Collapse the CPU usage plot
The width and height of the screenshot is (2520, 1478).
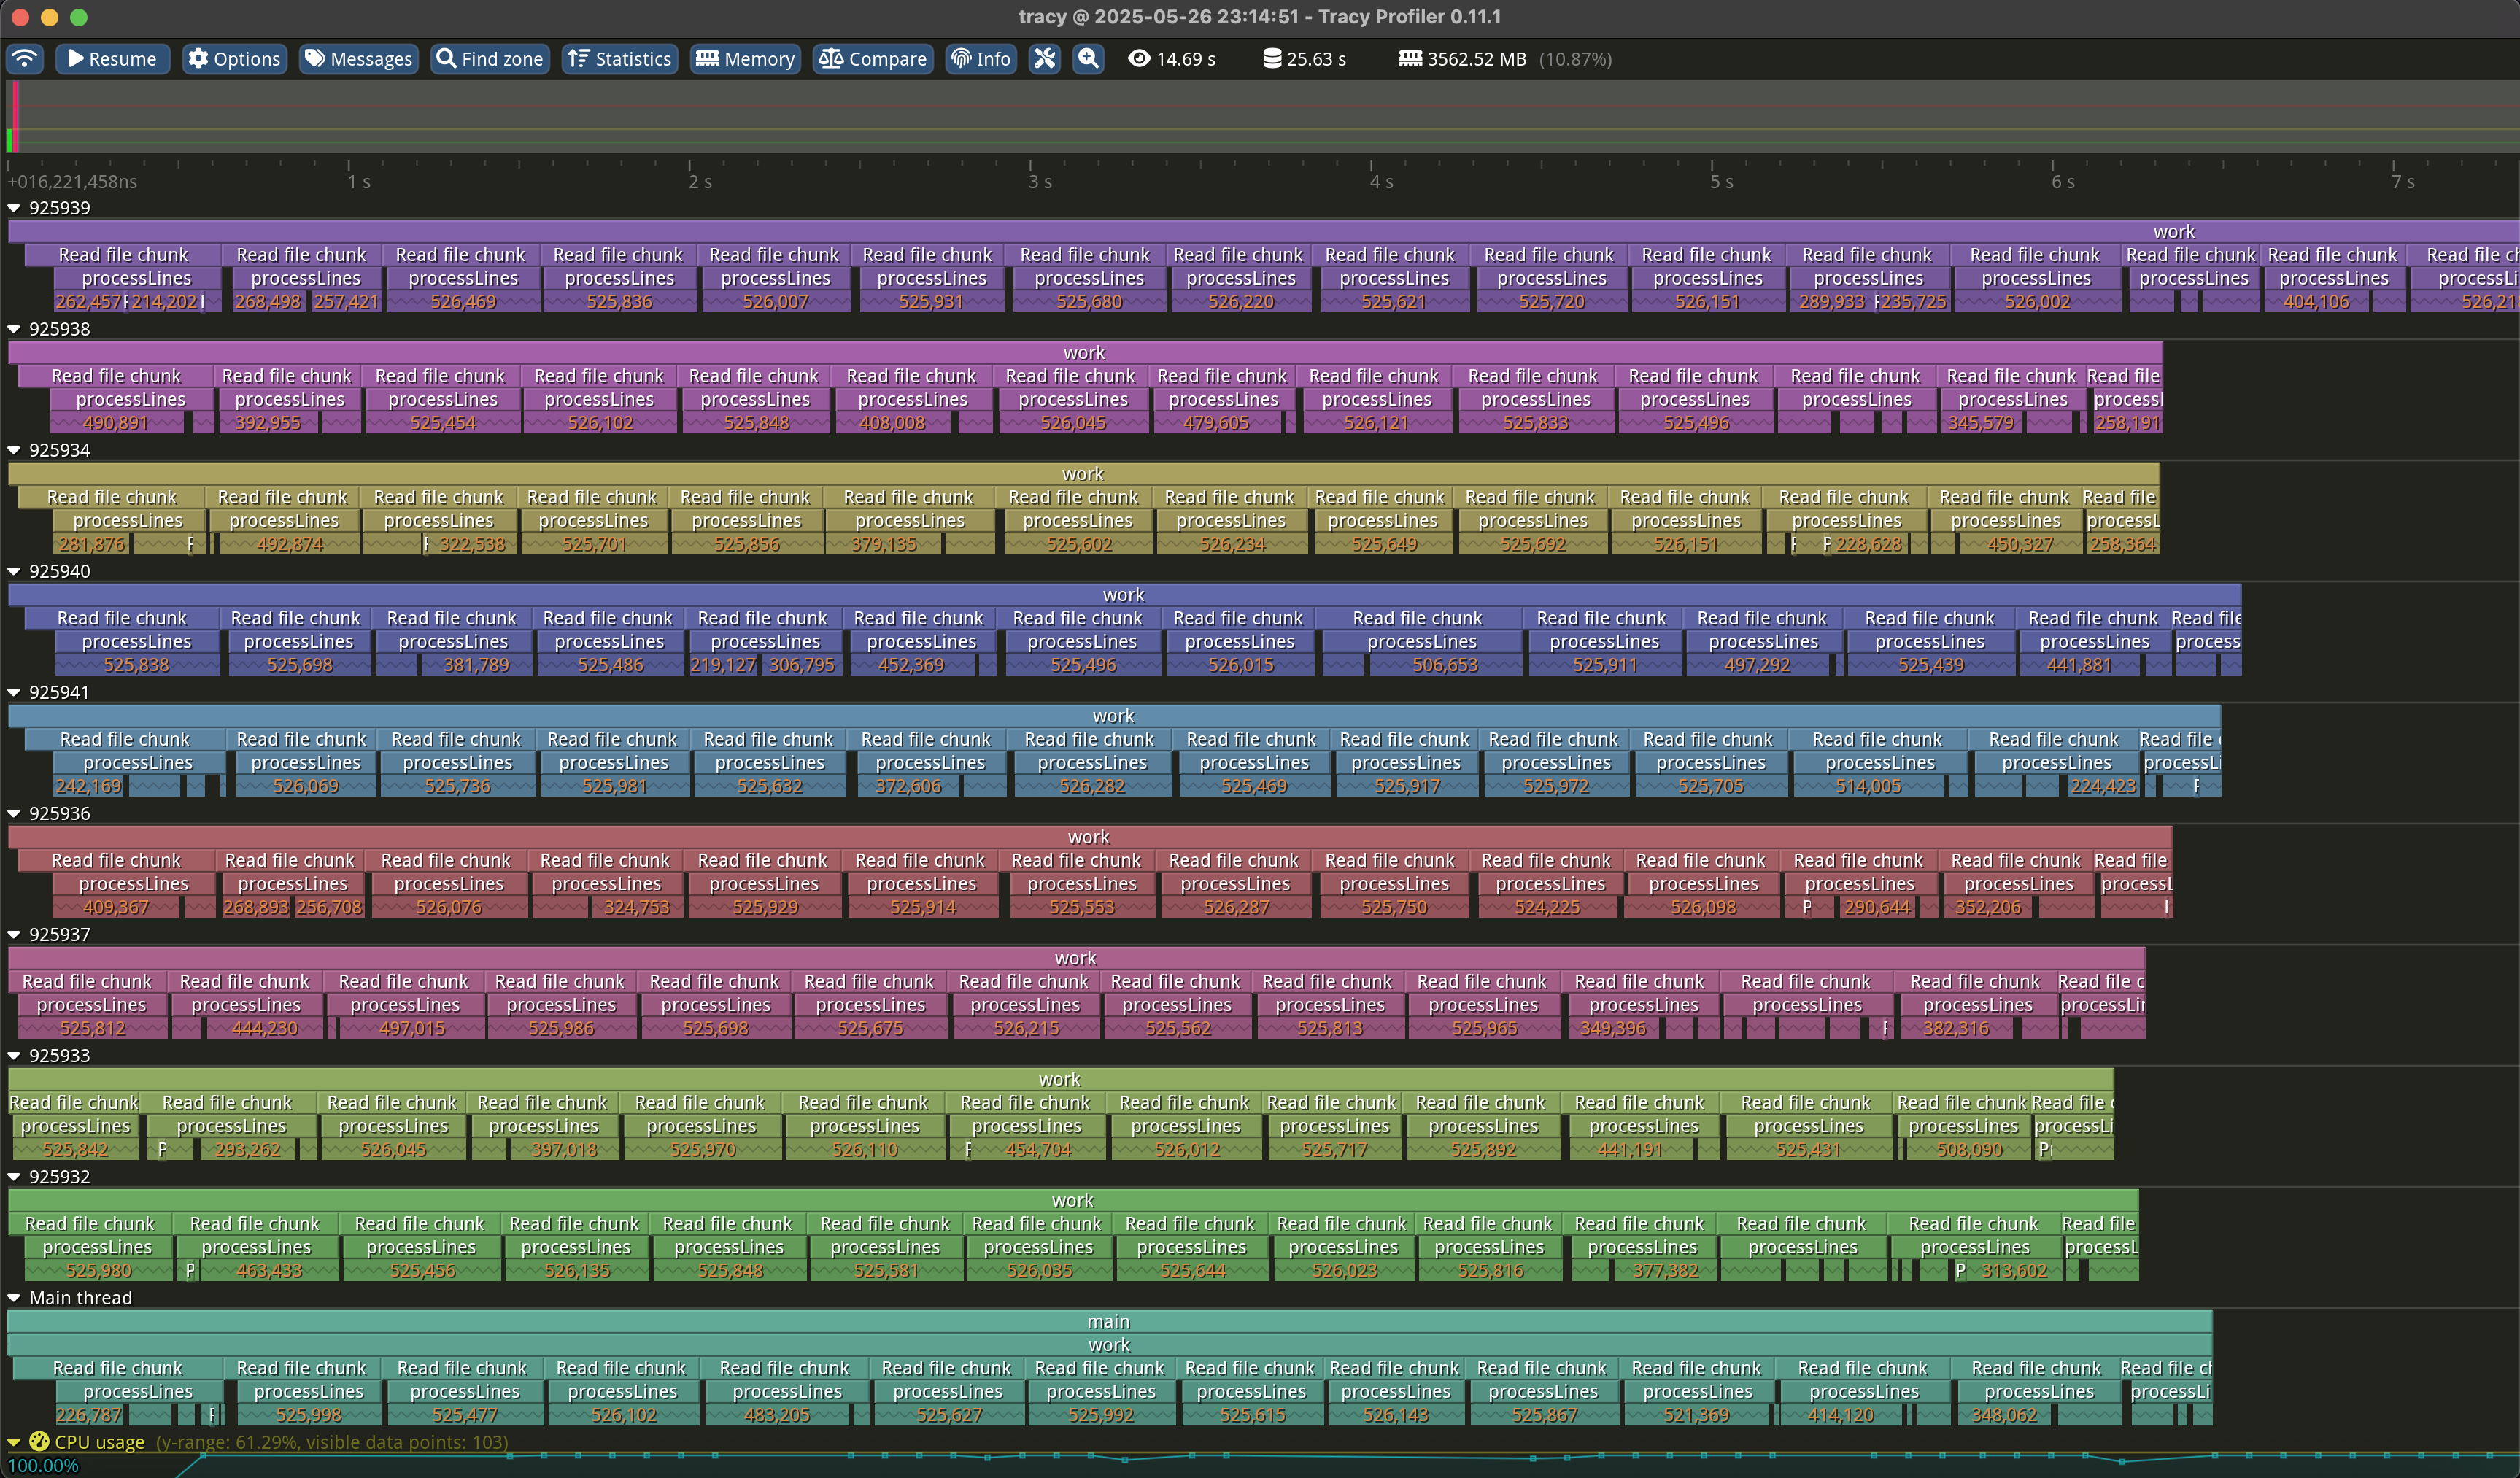[14, 1442]
